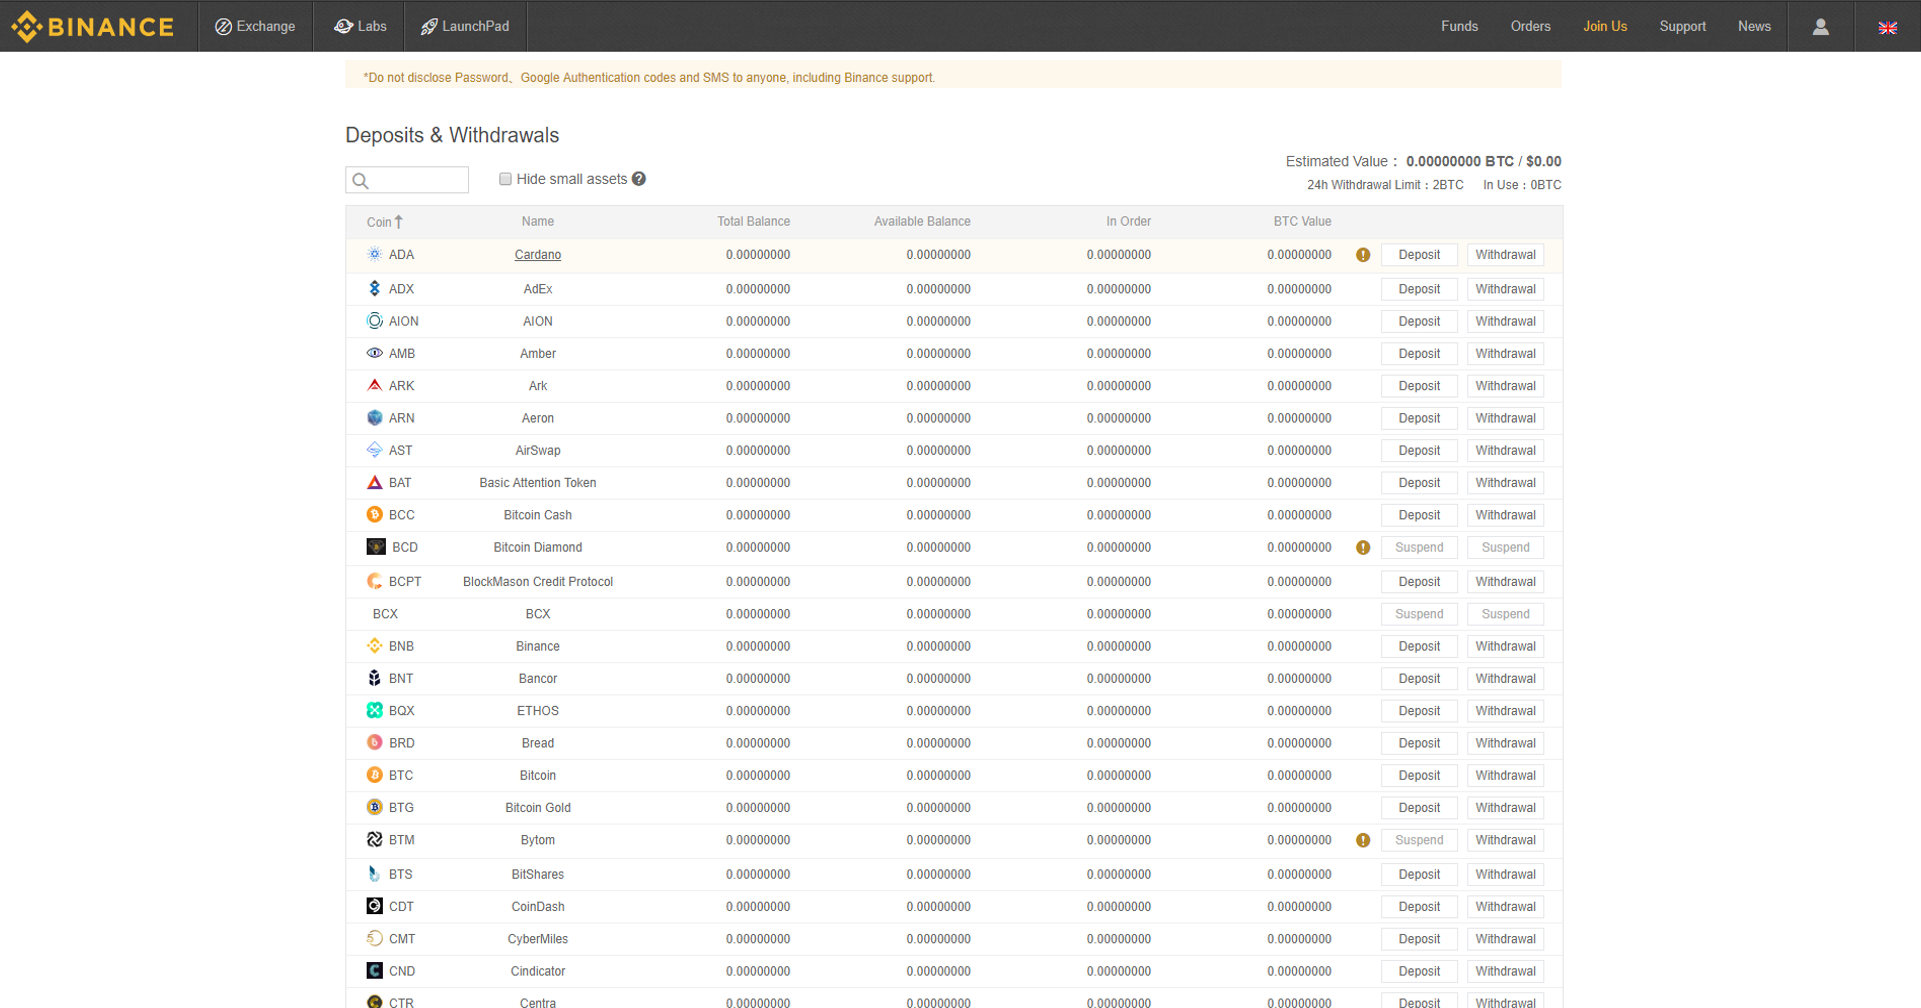Viewport: 1921px width, 1008px height.
Task: Click the CND coin icon
Action: coord(374,971)
